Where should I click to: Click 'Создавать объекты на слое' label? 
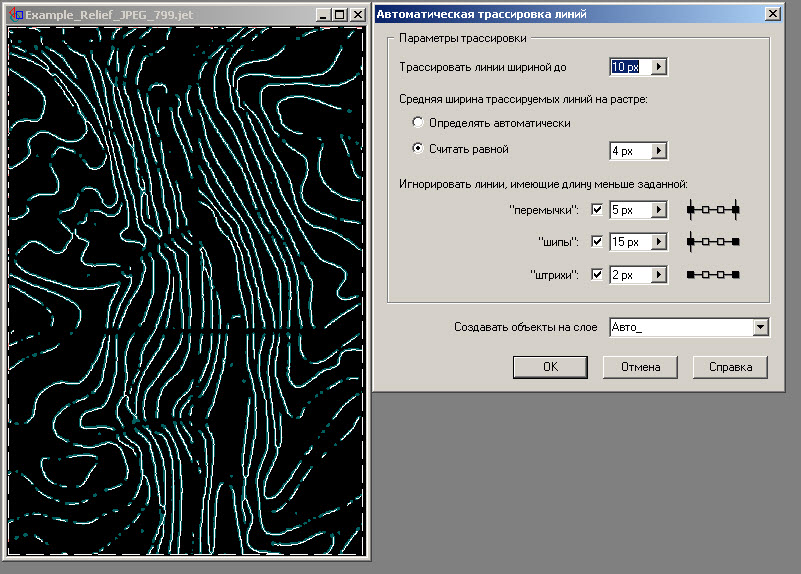tap(526, 327)
